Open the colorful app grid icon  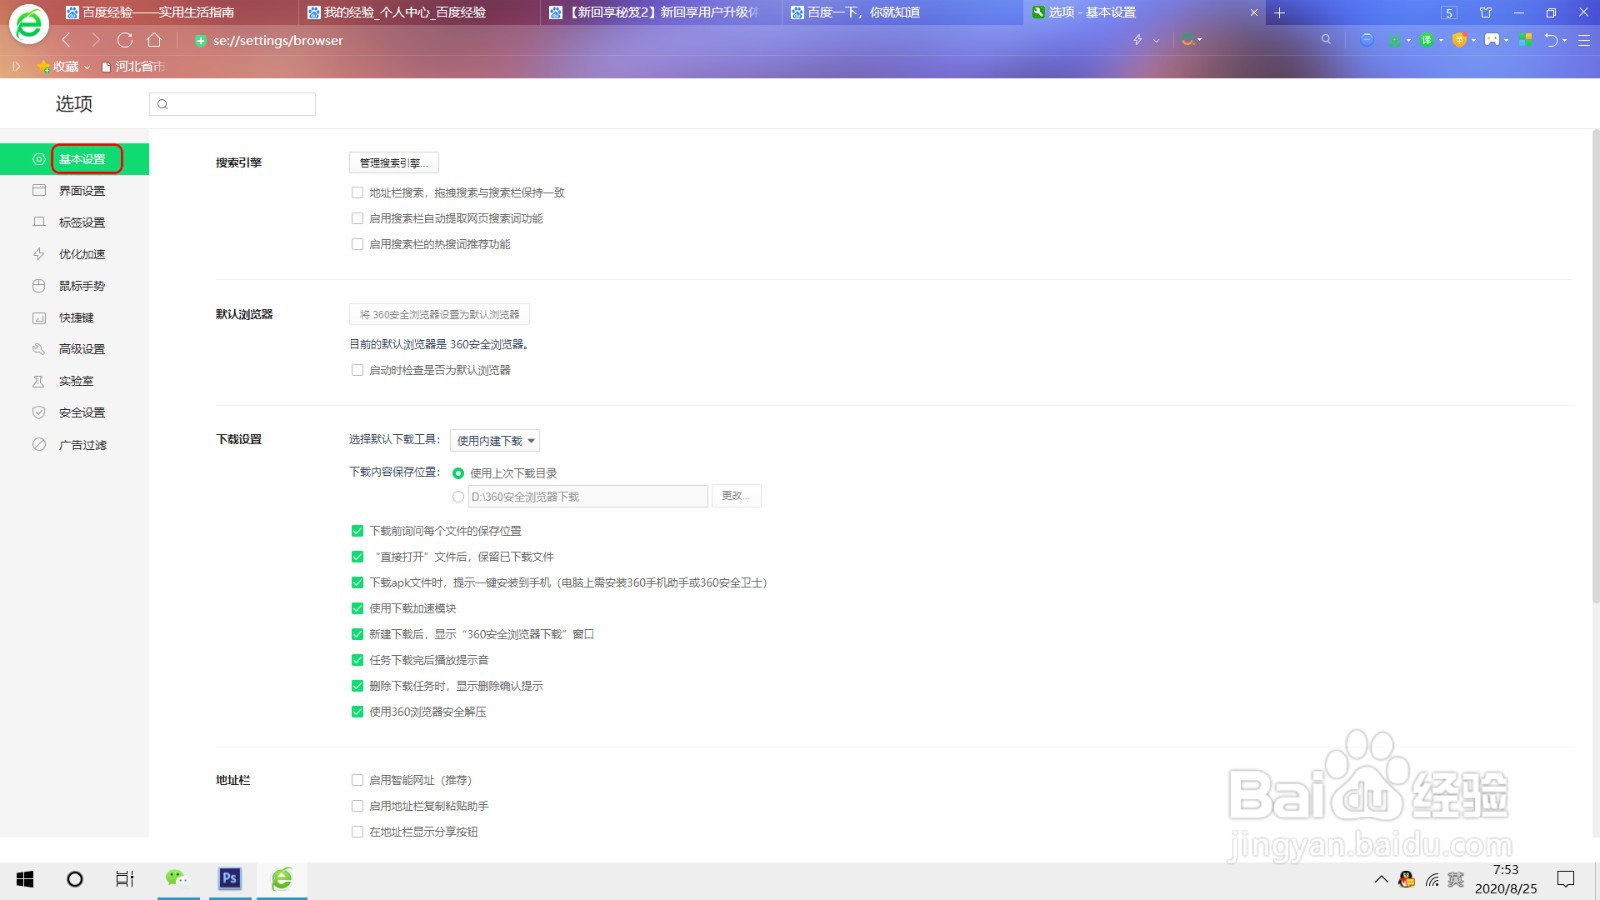click(x=1526, y=40)
